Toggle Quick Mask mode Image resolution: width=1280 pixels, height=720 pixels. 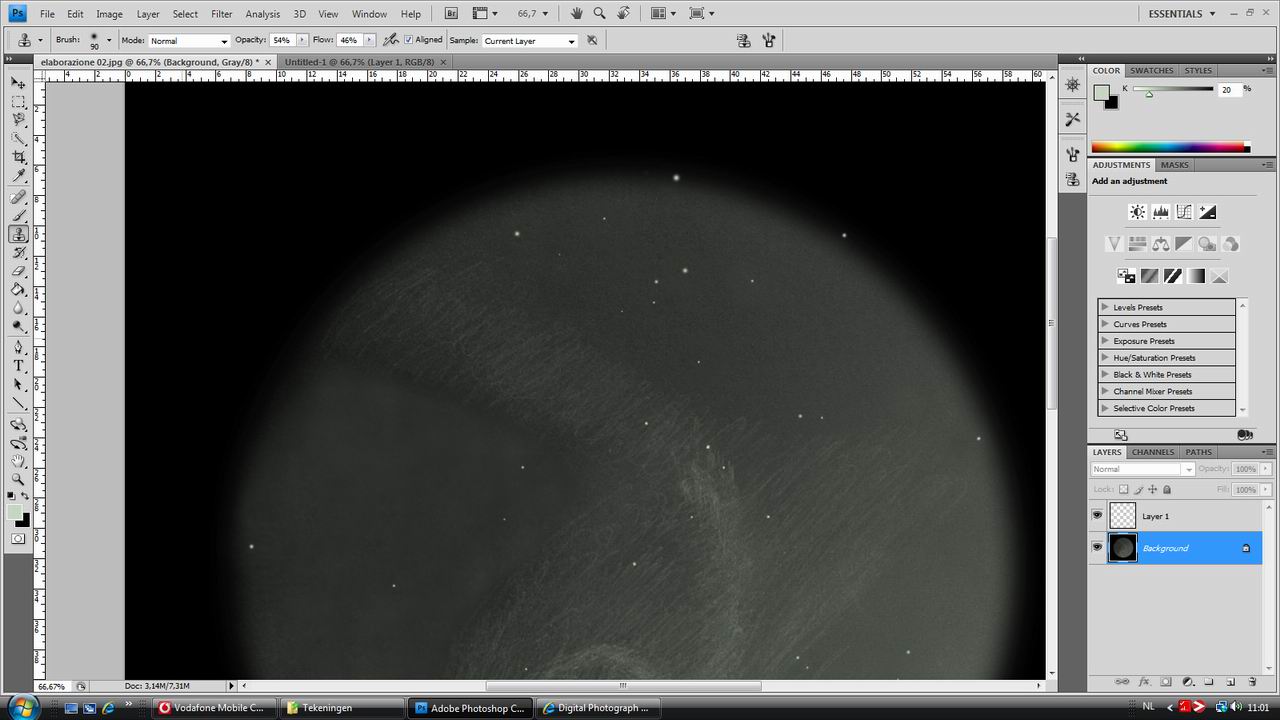click(x=18, y=539)
